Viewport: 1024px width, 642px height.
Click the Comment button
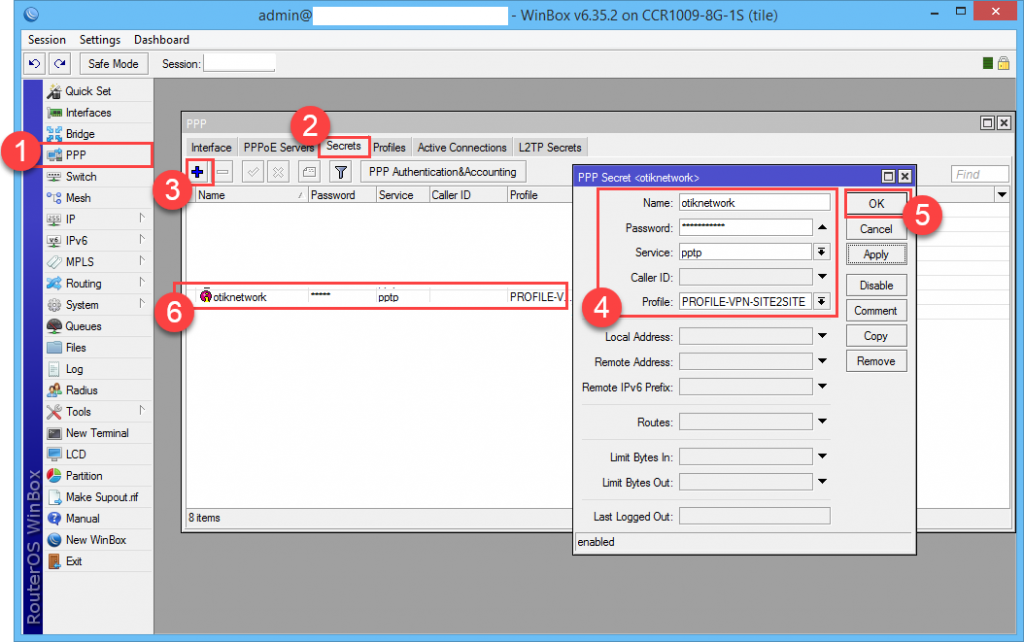click(x=876, y=311)
